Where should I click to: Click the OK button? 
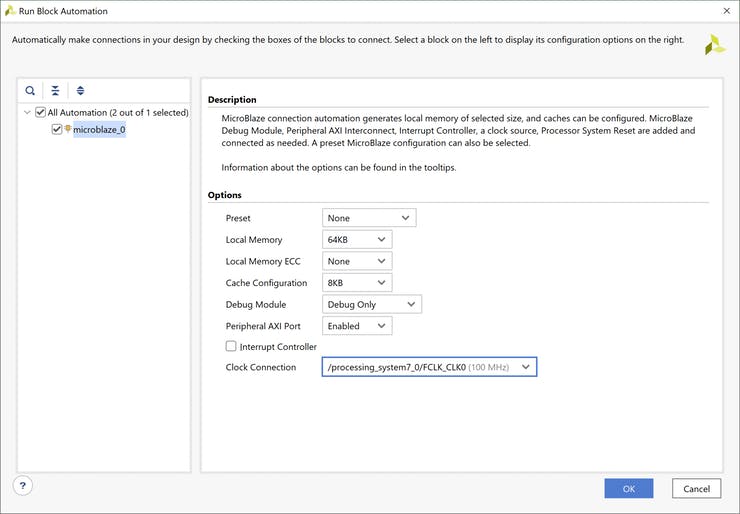coord(628,489)
